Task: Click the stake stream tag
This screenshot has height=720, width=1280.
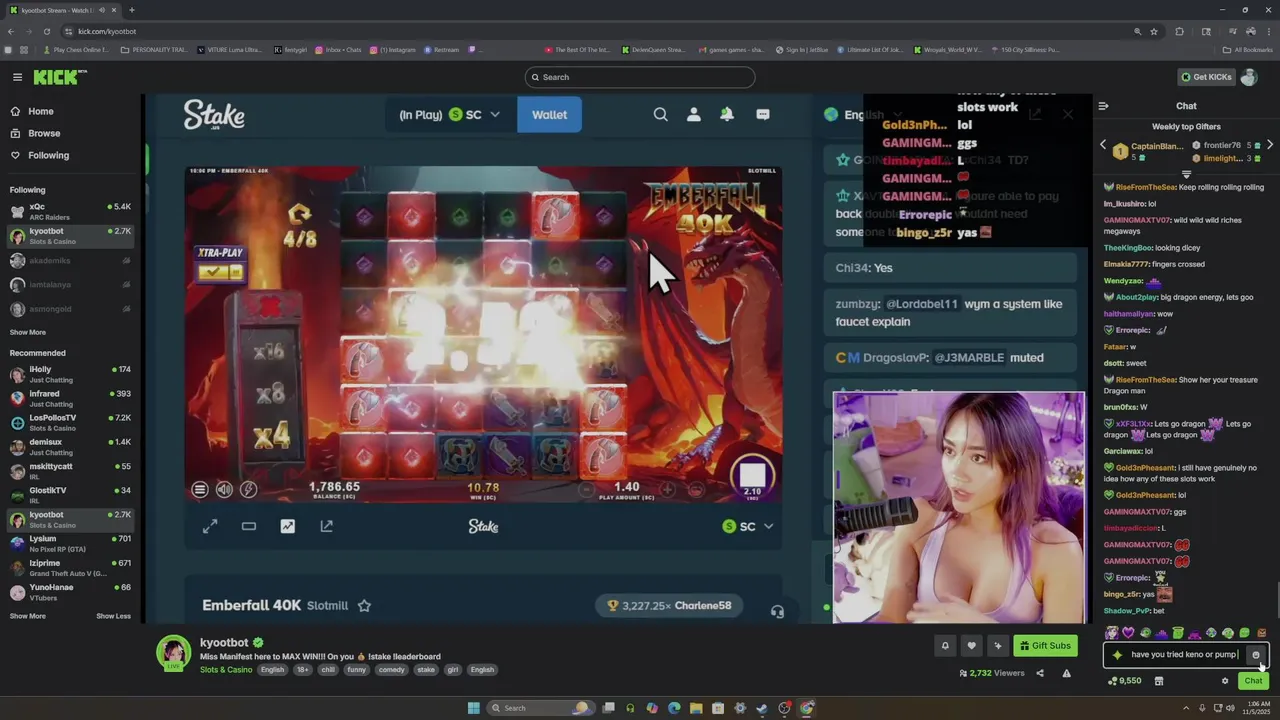Action: pos(426,670)
